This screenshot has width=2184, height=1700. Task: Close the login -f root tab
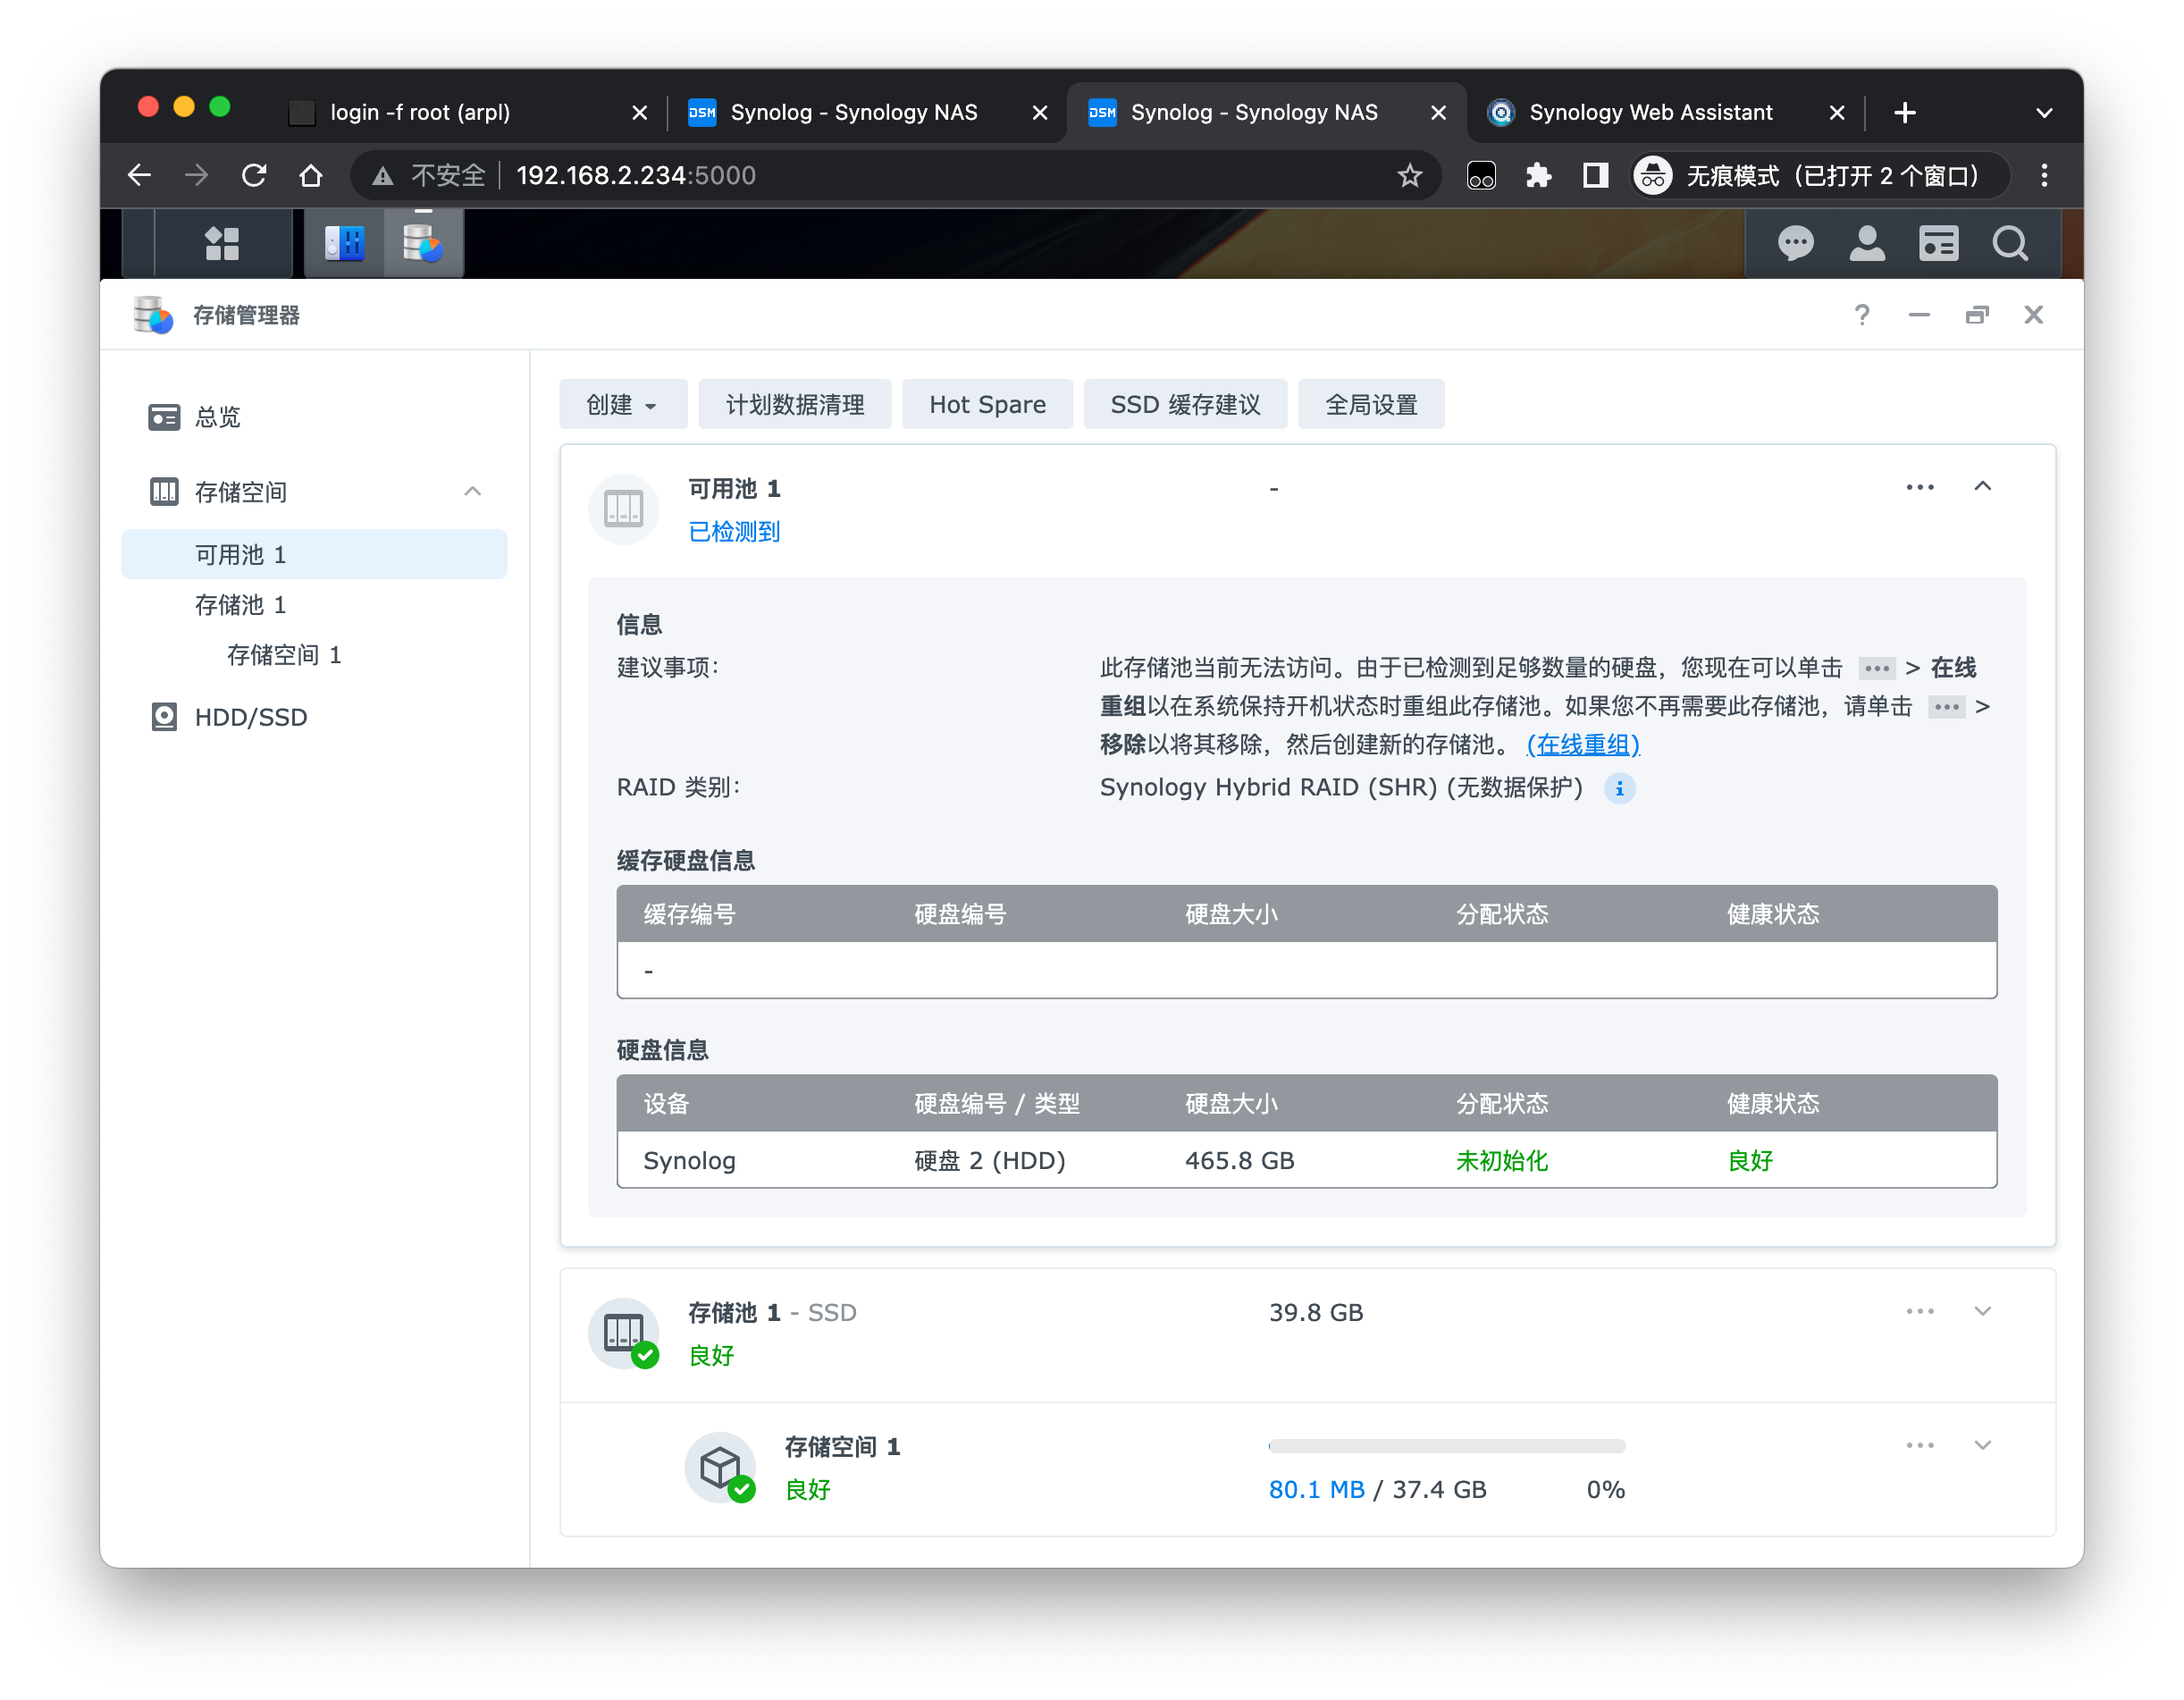point(639,113)
